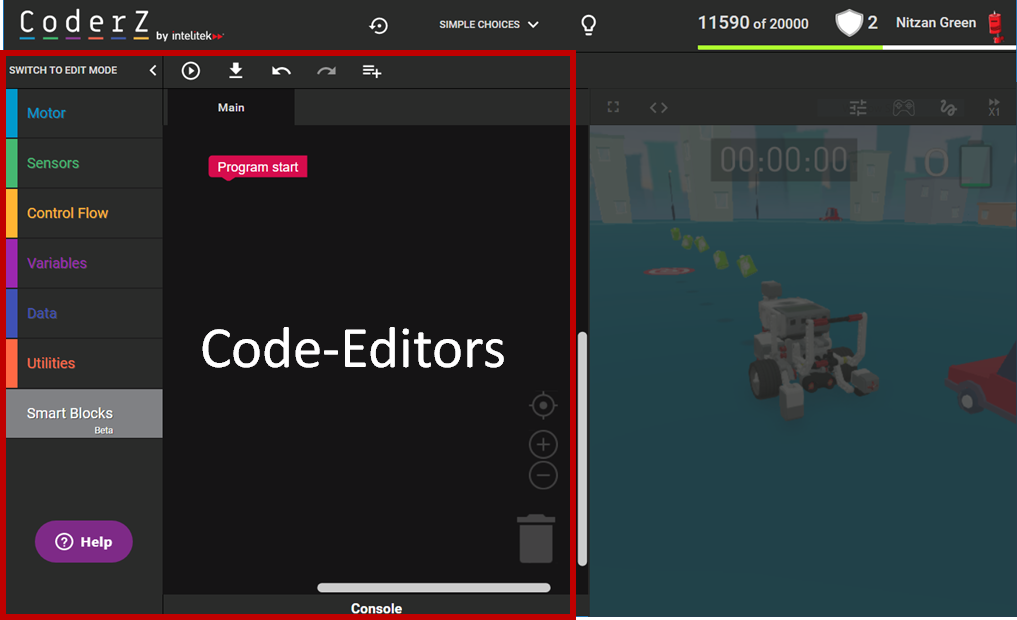Switch to edit mode
The width and height of the screenshot is (1017, 620).
click(x=63, y=70)
